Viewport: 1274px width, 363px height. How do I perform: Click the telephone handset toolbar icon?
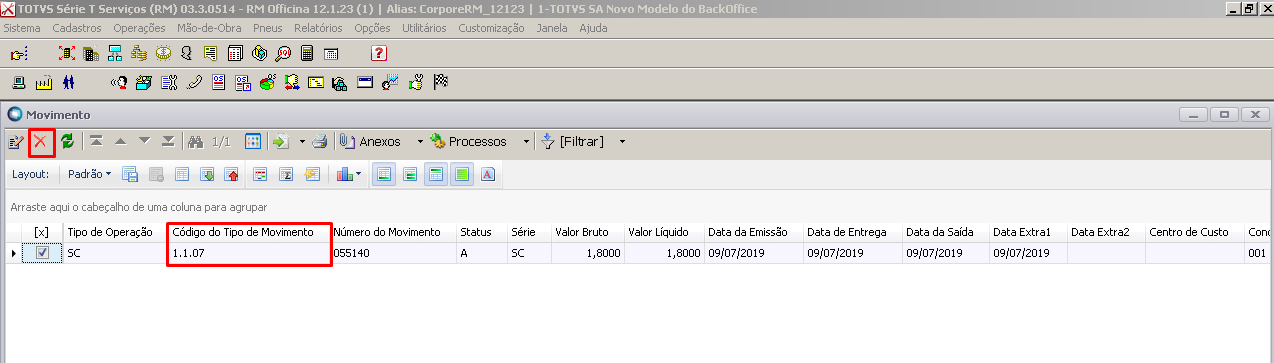(194, 82)
